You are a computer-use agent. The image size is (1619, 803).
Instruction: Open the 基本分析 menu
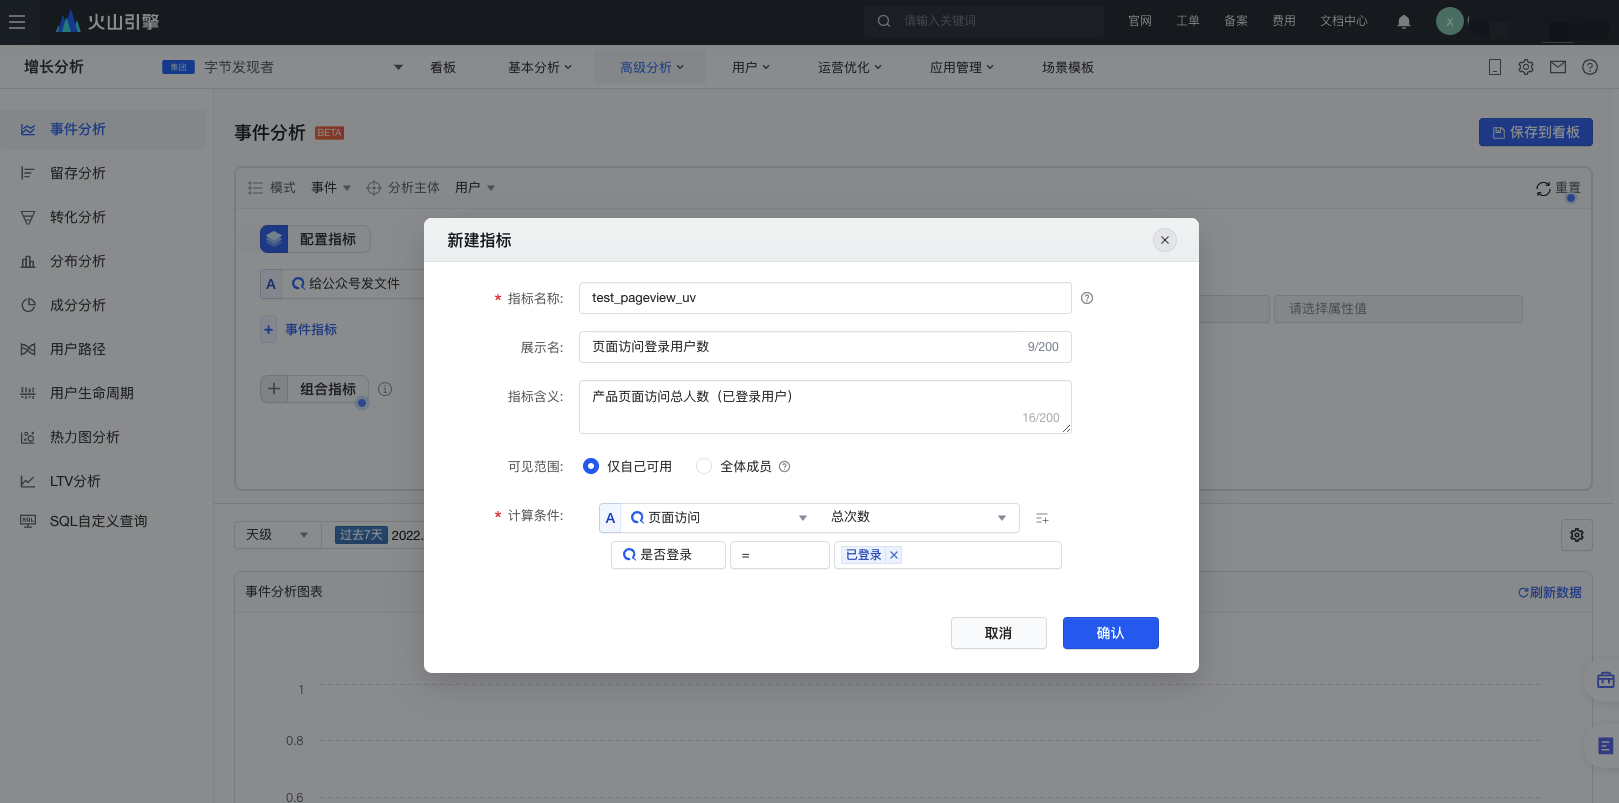tap(540, 67)
